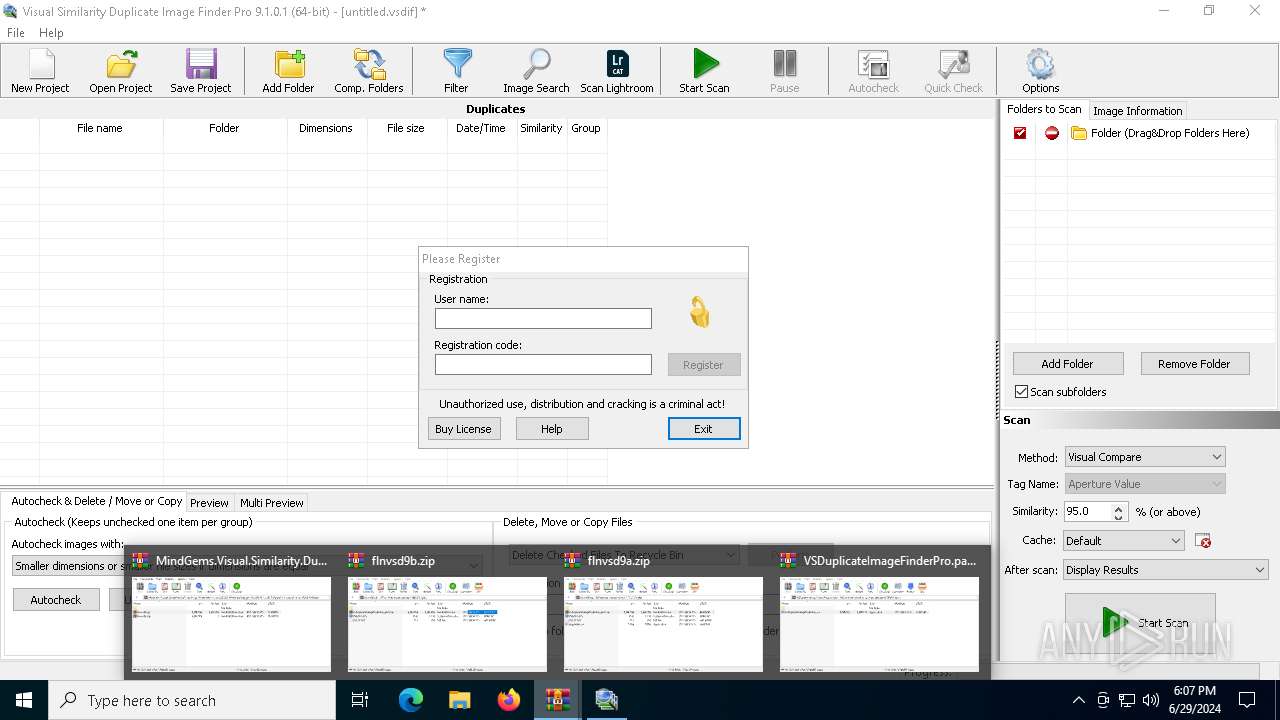This screenshot has height=720, width=1280.
Task: Launch Firefox from taskbar
Action: click(509, 700)
